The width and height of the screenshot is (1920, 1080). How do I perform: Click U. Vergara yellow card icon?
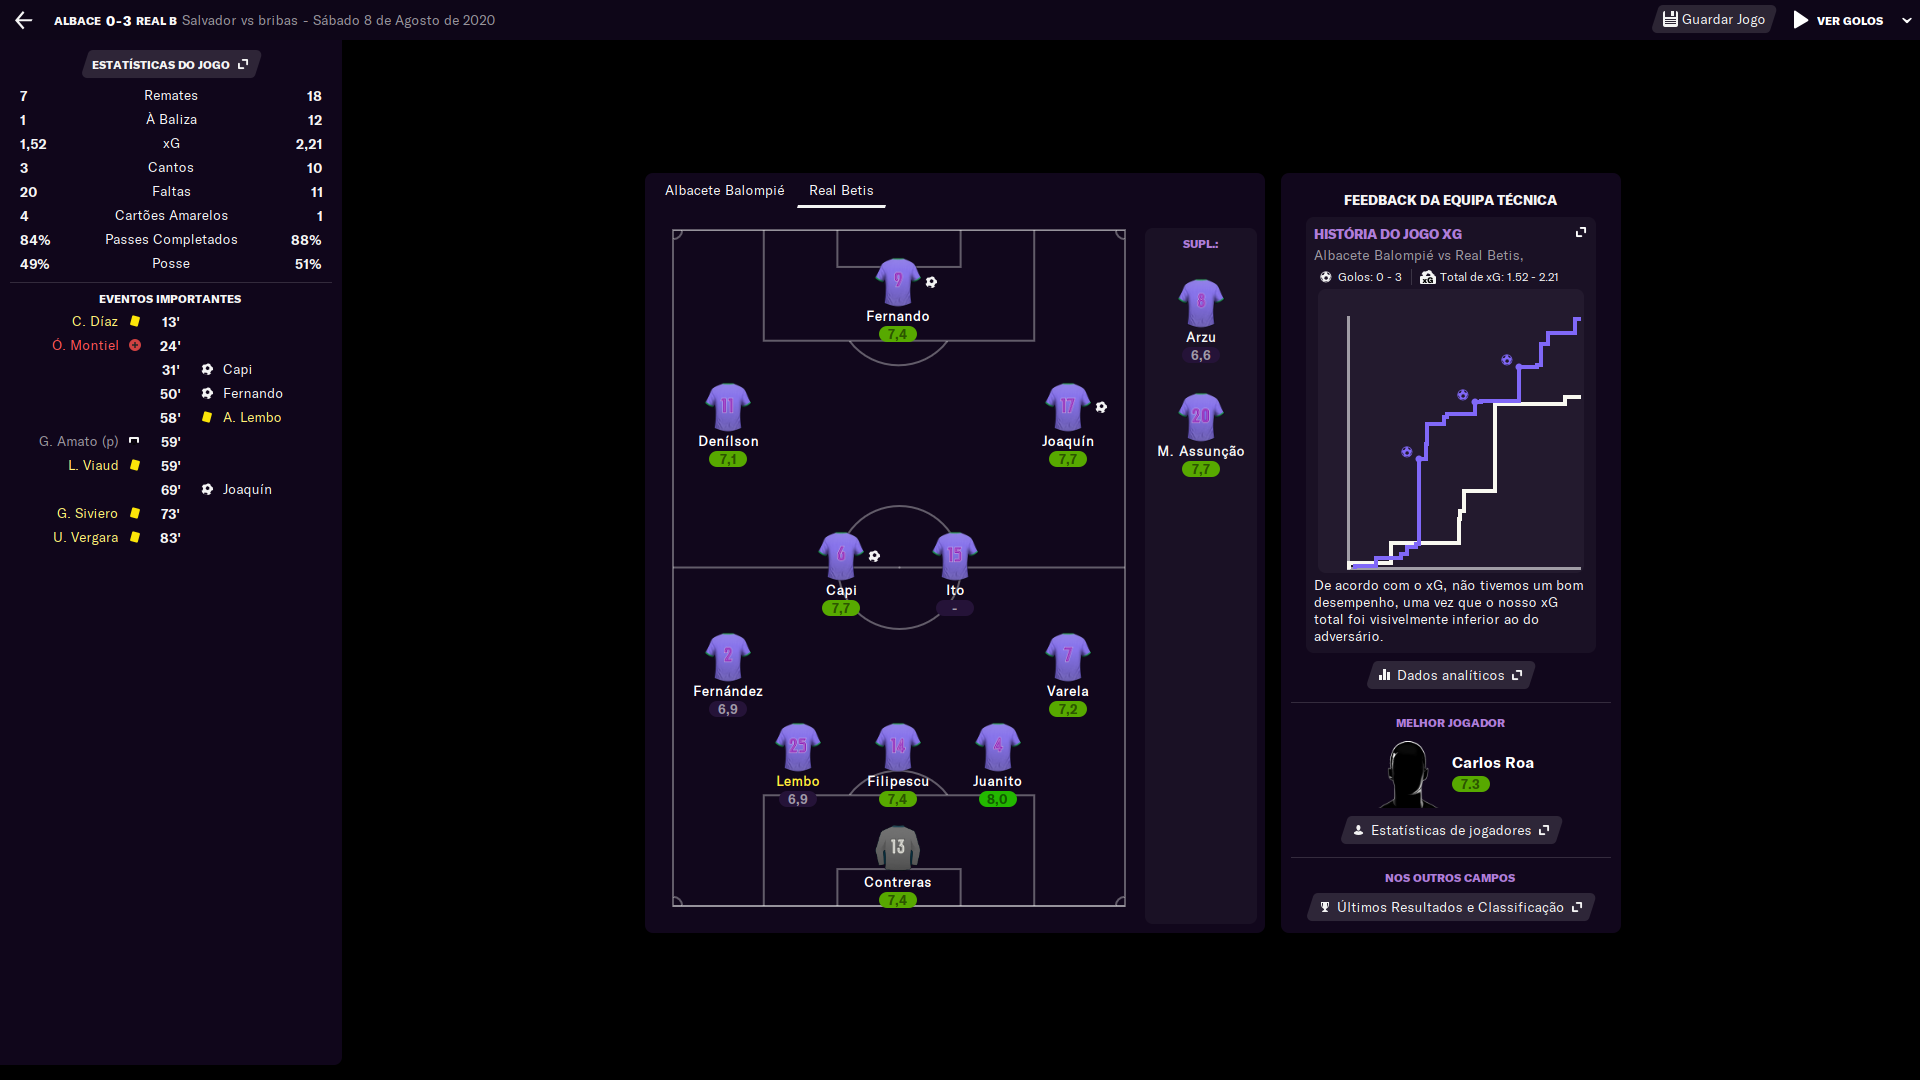coord(135,537)
